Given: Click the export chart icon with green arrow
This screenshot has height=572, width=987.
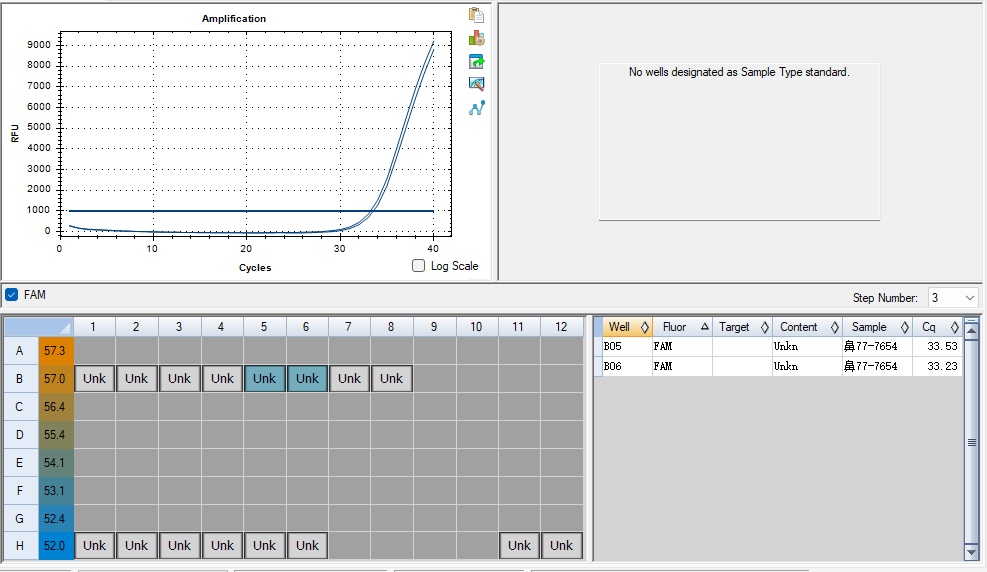Looking at the screenshot, I should click(477, 61).
